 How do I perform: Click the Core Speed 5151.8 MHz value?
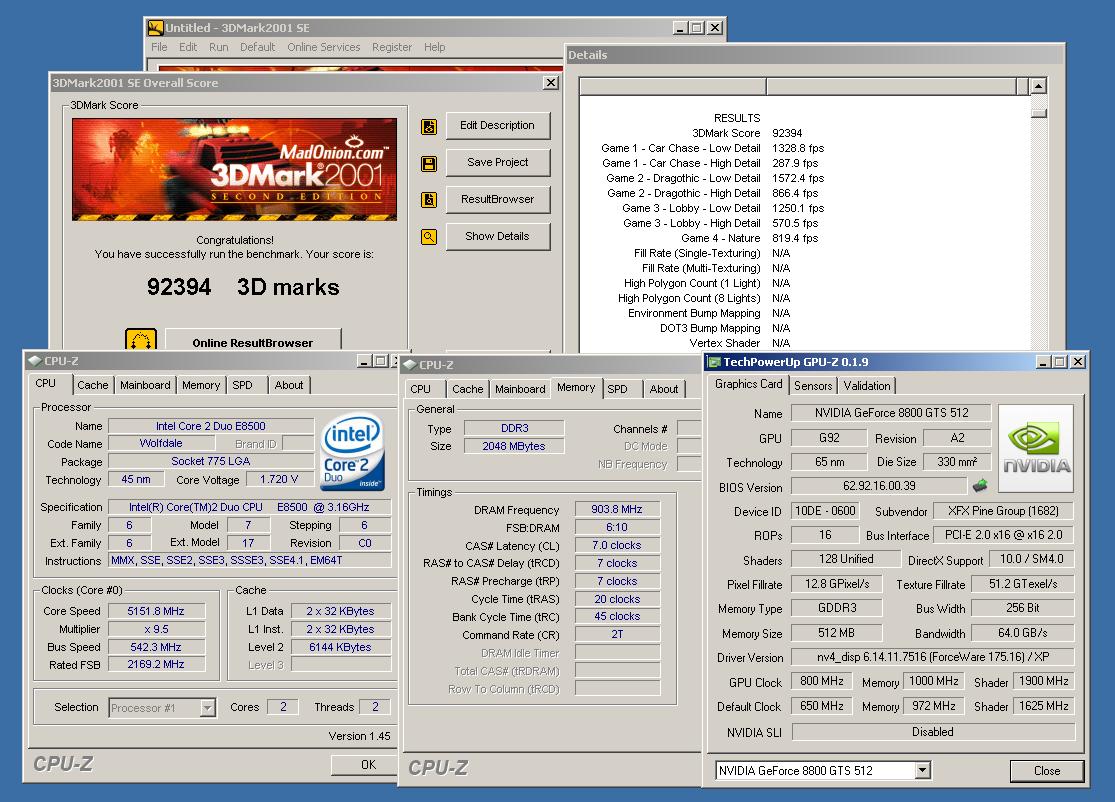tap(156, 611)
